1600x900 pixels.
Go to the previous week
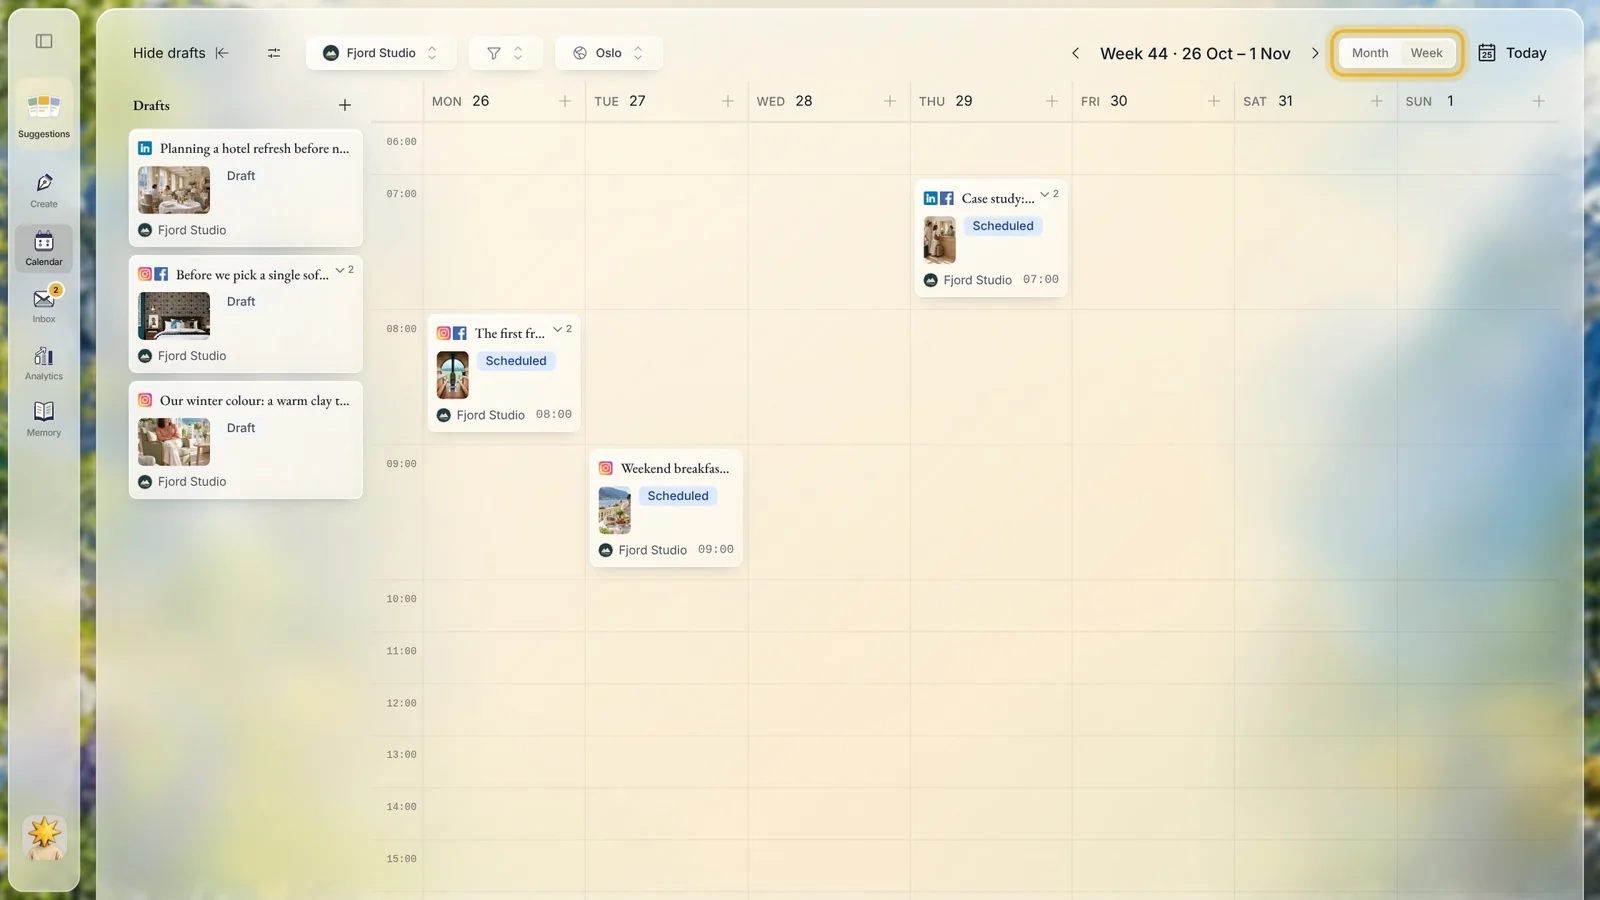coord(1075,53)
